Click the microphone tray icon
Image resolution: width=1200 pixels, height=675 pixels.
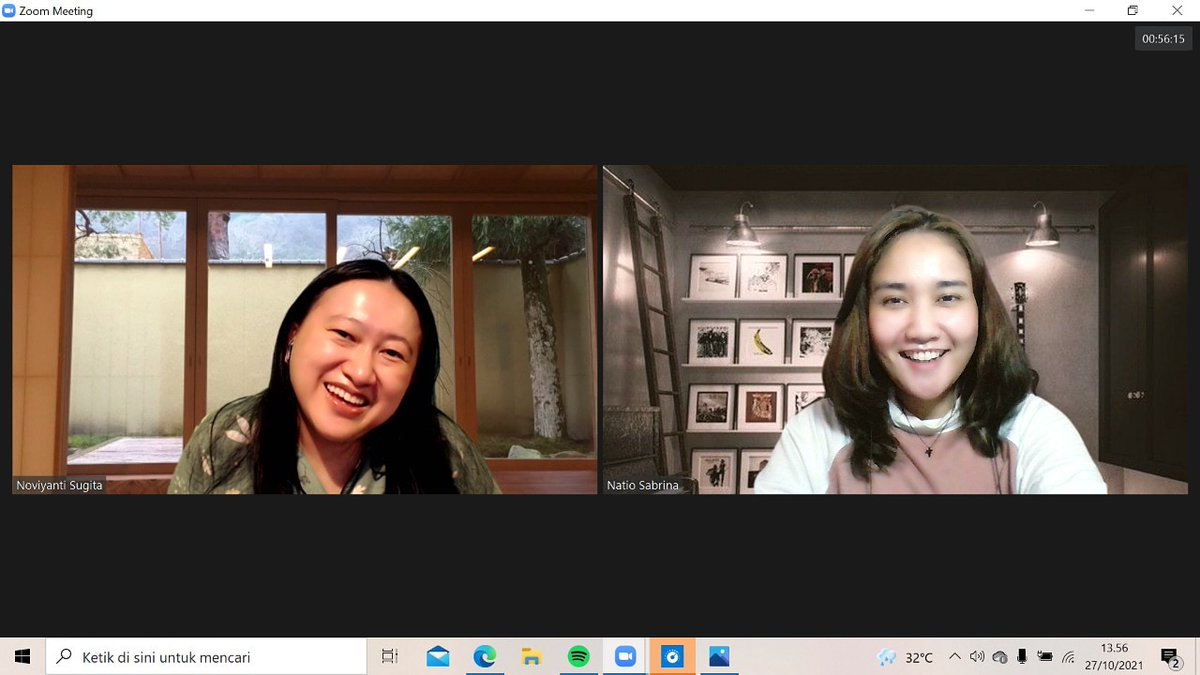[x=1022, y=657]
